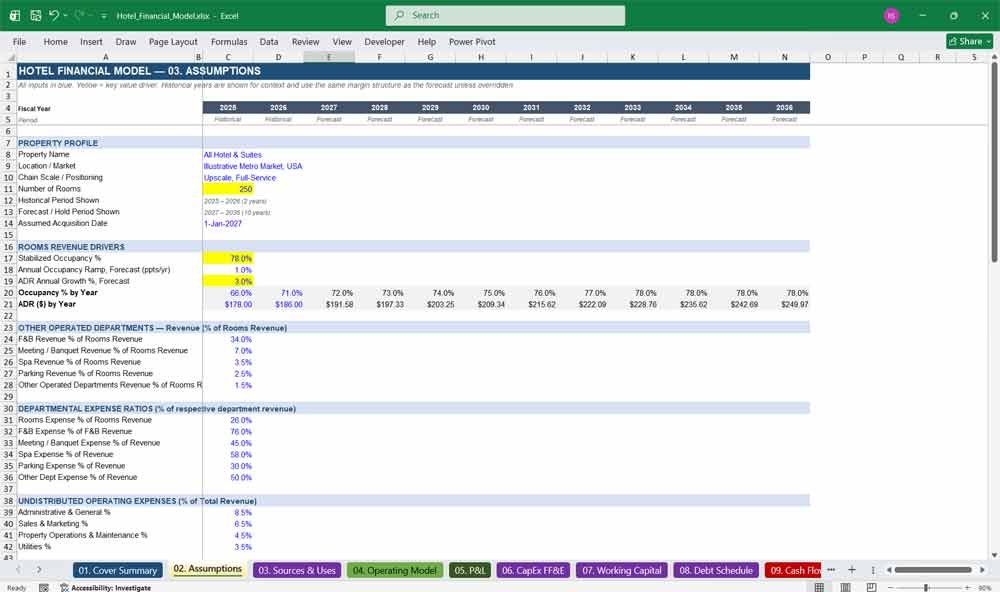1000x592 pixels.
Task: Open the Data ribbon tab
Action: (x=268, y=41)
